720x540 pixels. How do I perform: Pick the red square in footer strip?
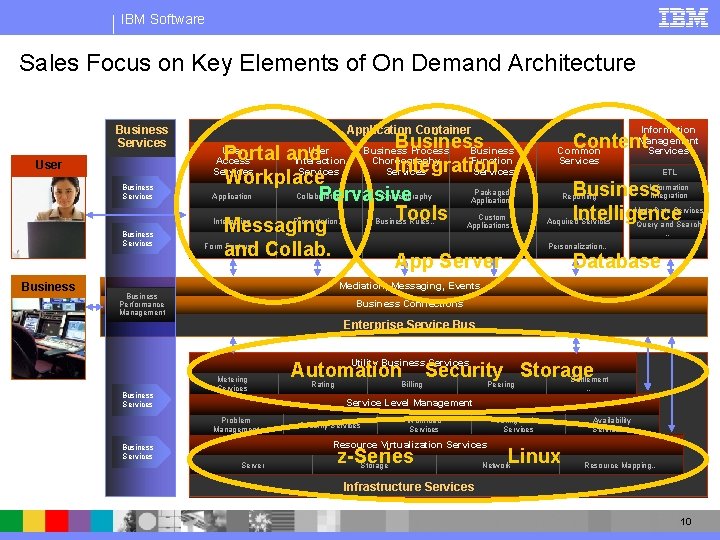point(57,521)
